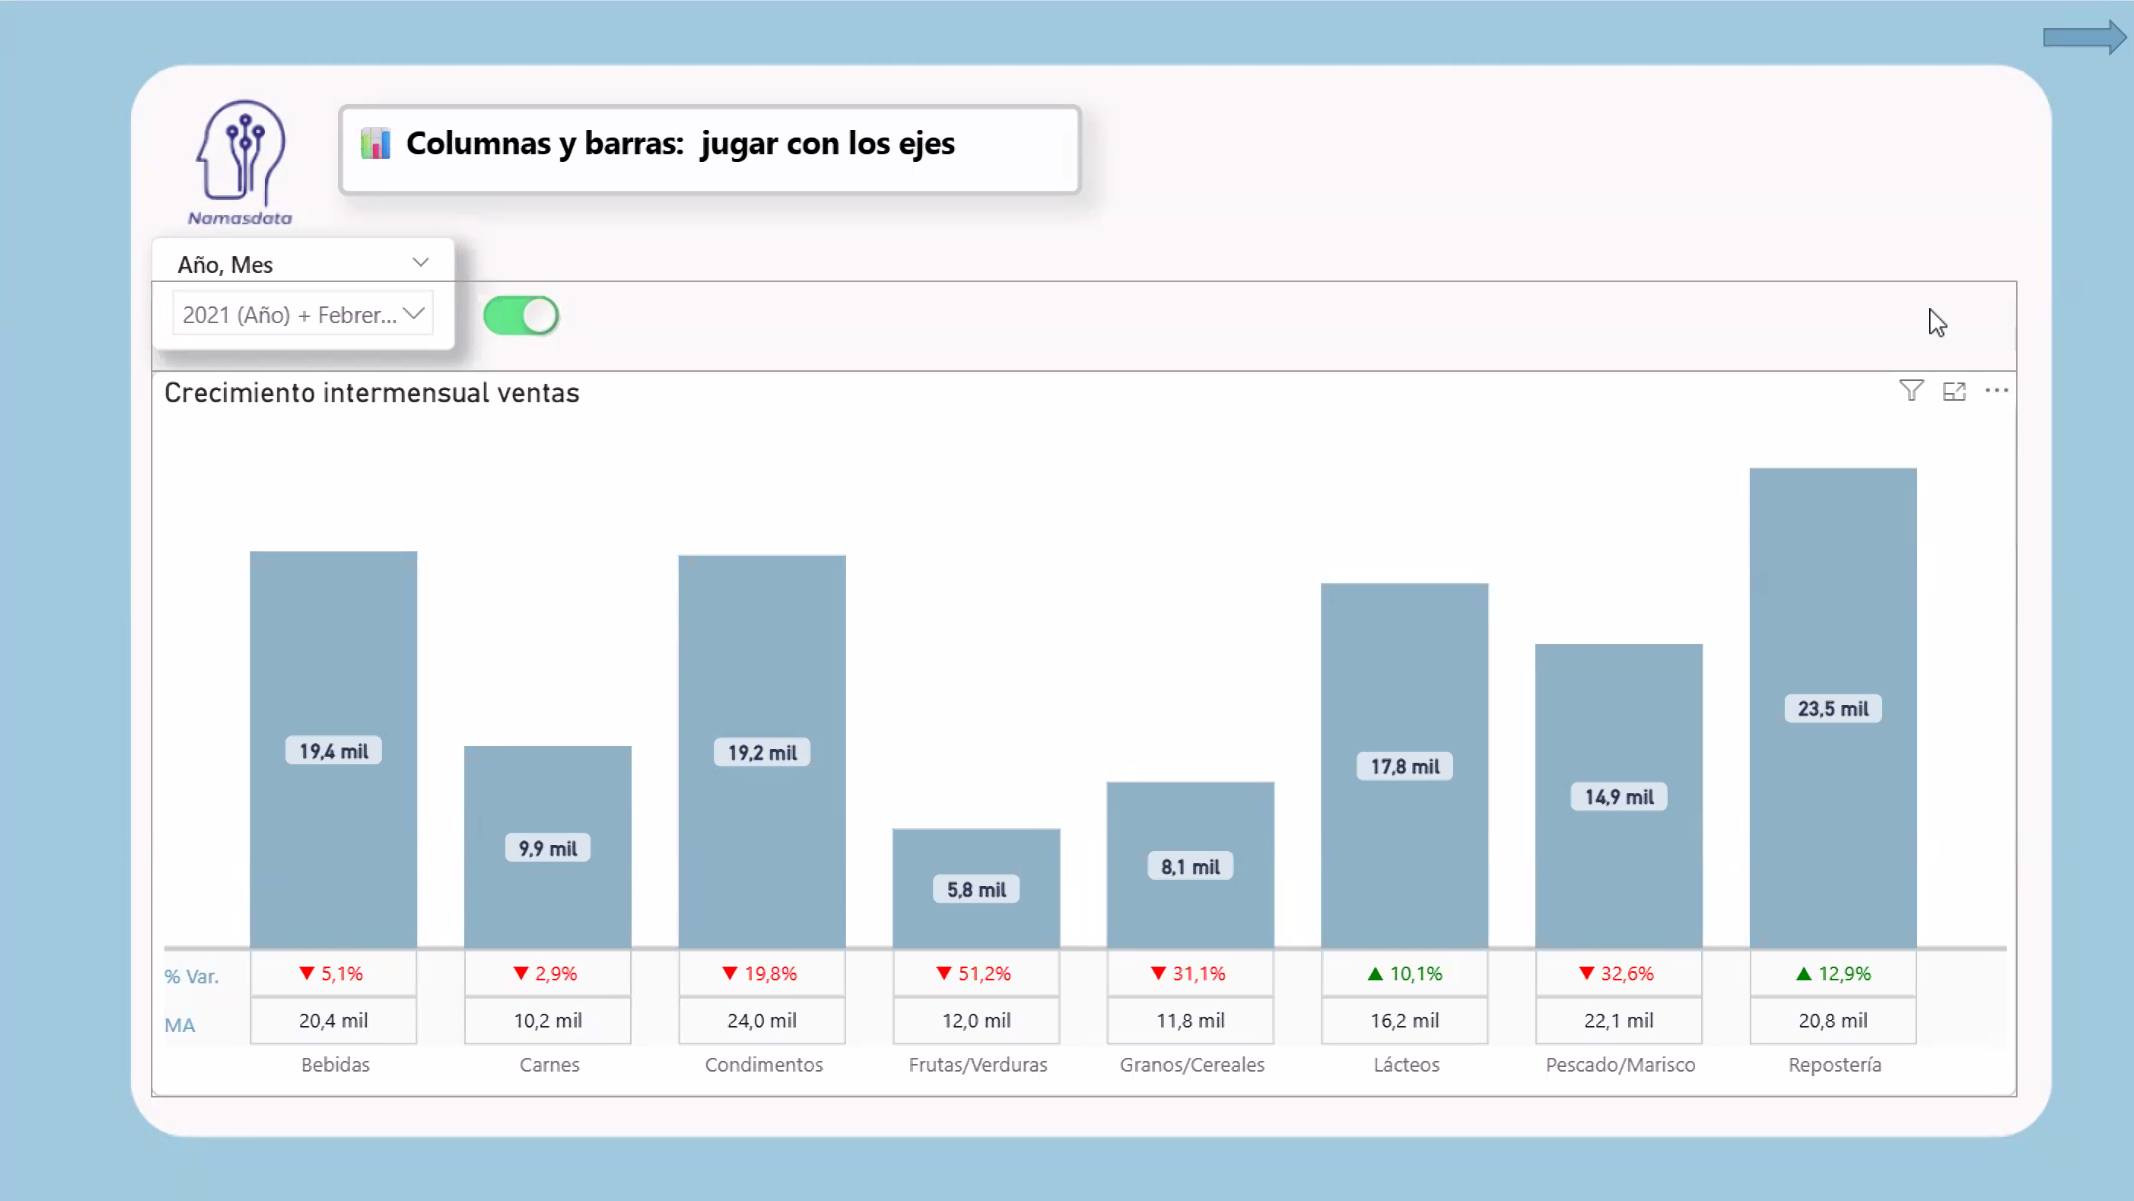Enter focus mode for the sales chart
This screenshot has height=1201, width=2134.
[x=1954, y=390]
